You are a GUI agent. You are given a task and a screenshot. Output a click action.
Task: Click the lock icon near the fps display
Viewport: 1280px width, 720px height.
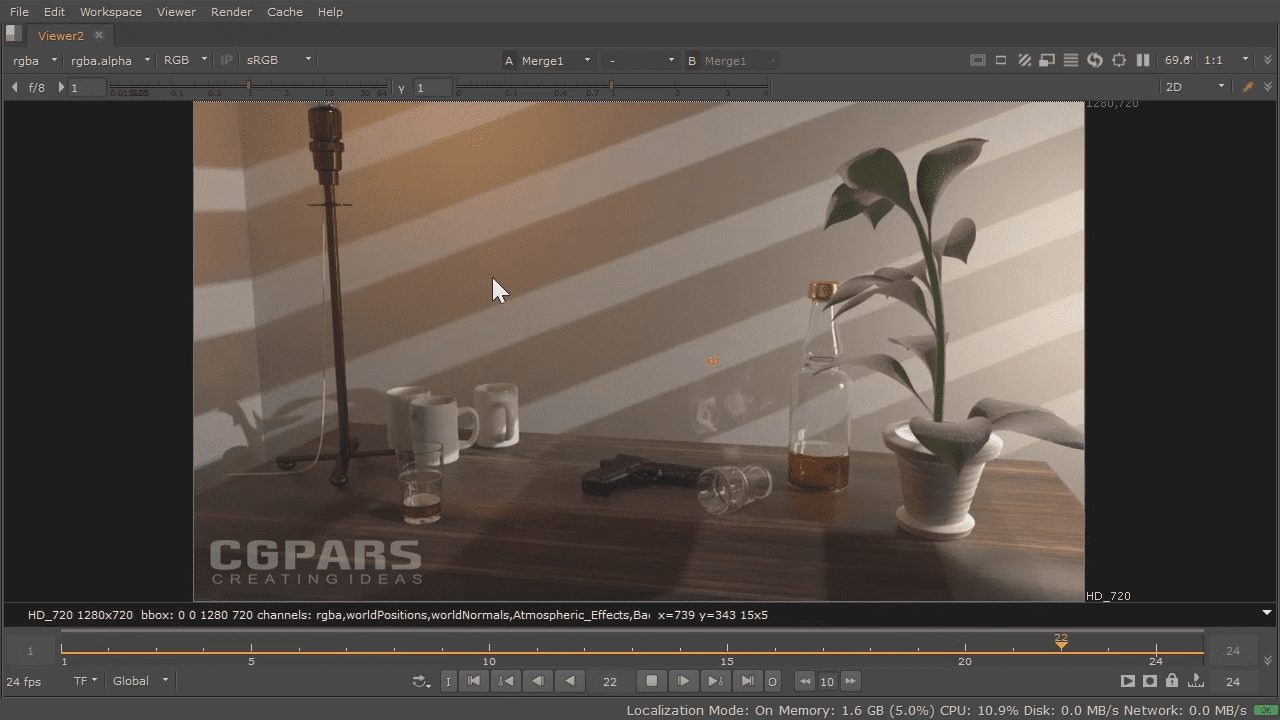[x=1172, y=681]
